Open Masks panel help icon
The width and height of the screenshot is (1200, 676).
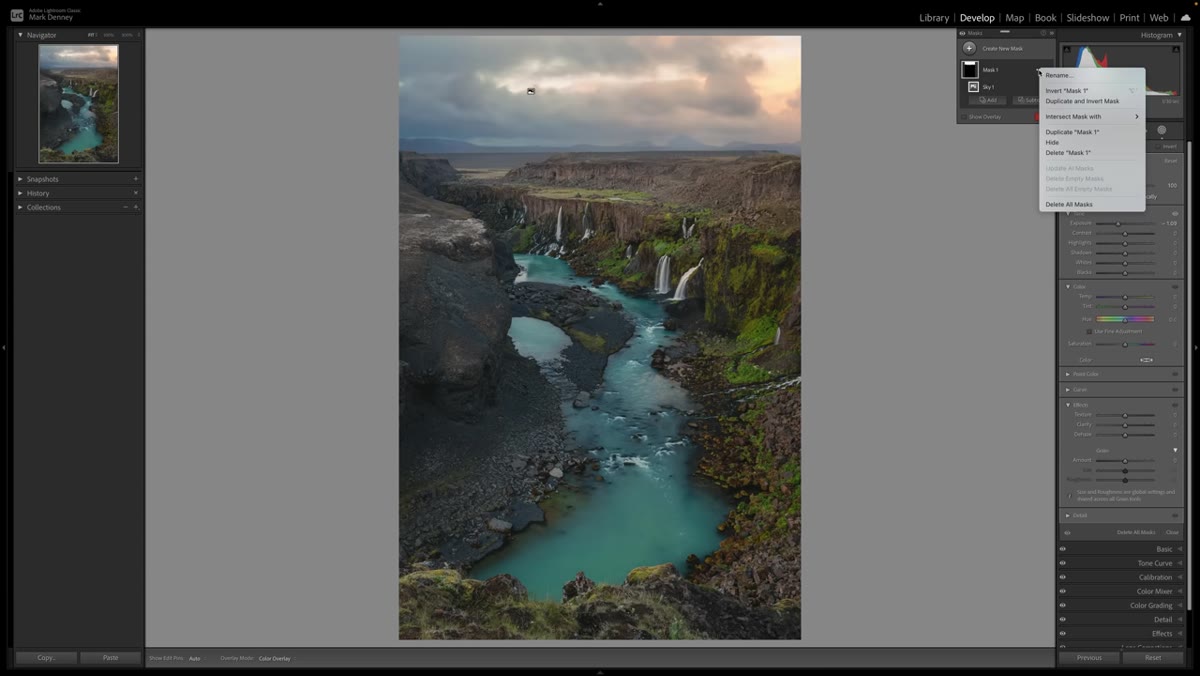1043,33
